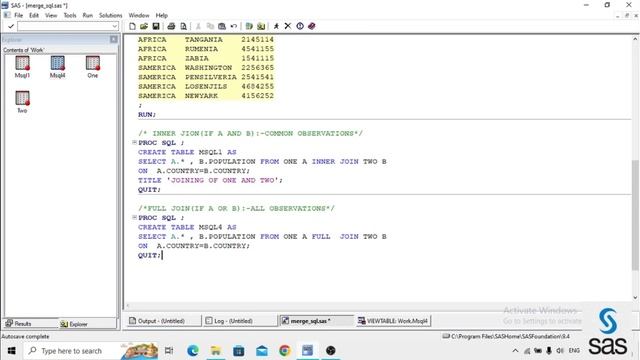Open the File menu
The image size is (640, 360).
tap(18, 15)
